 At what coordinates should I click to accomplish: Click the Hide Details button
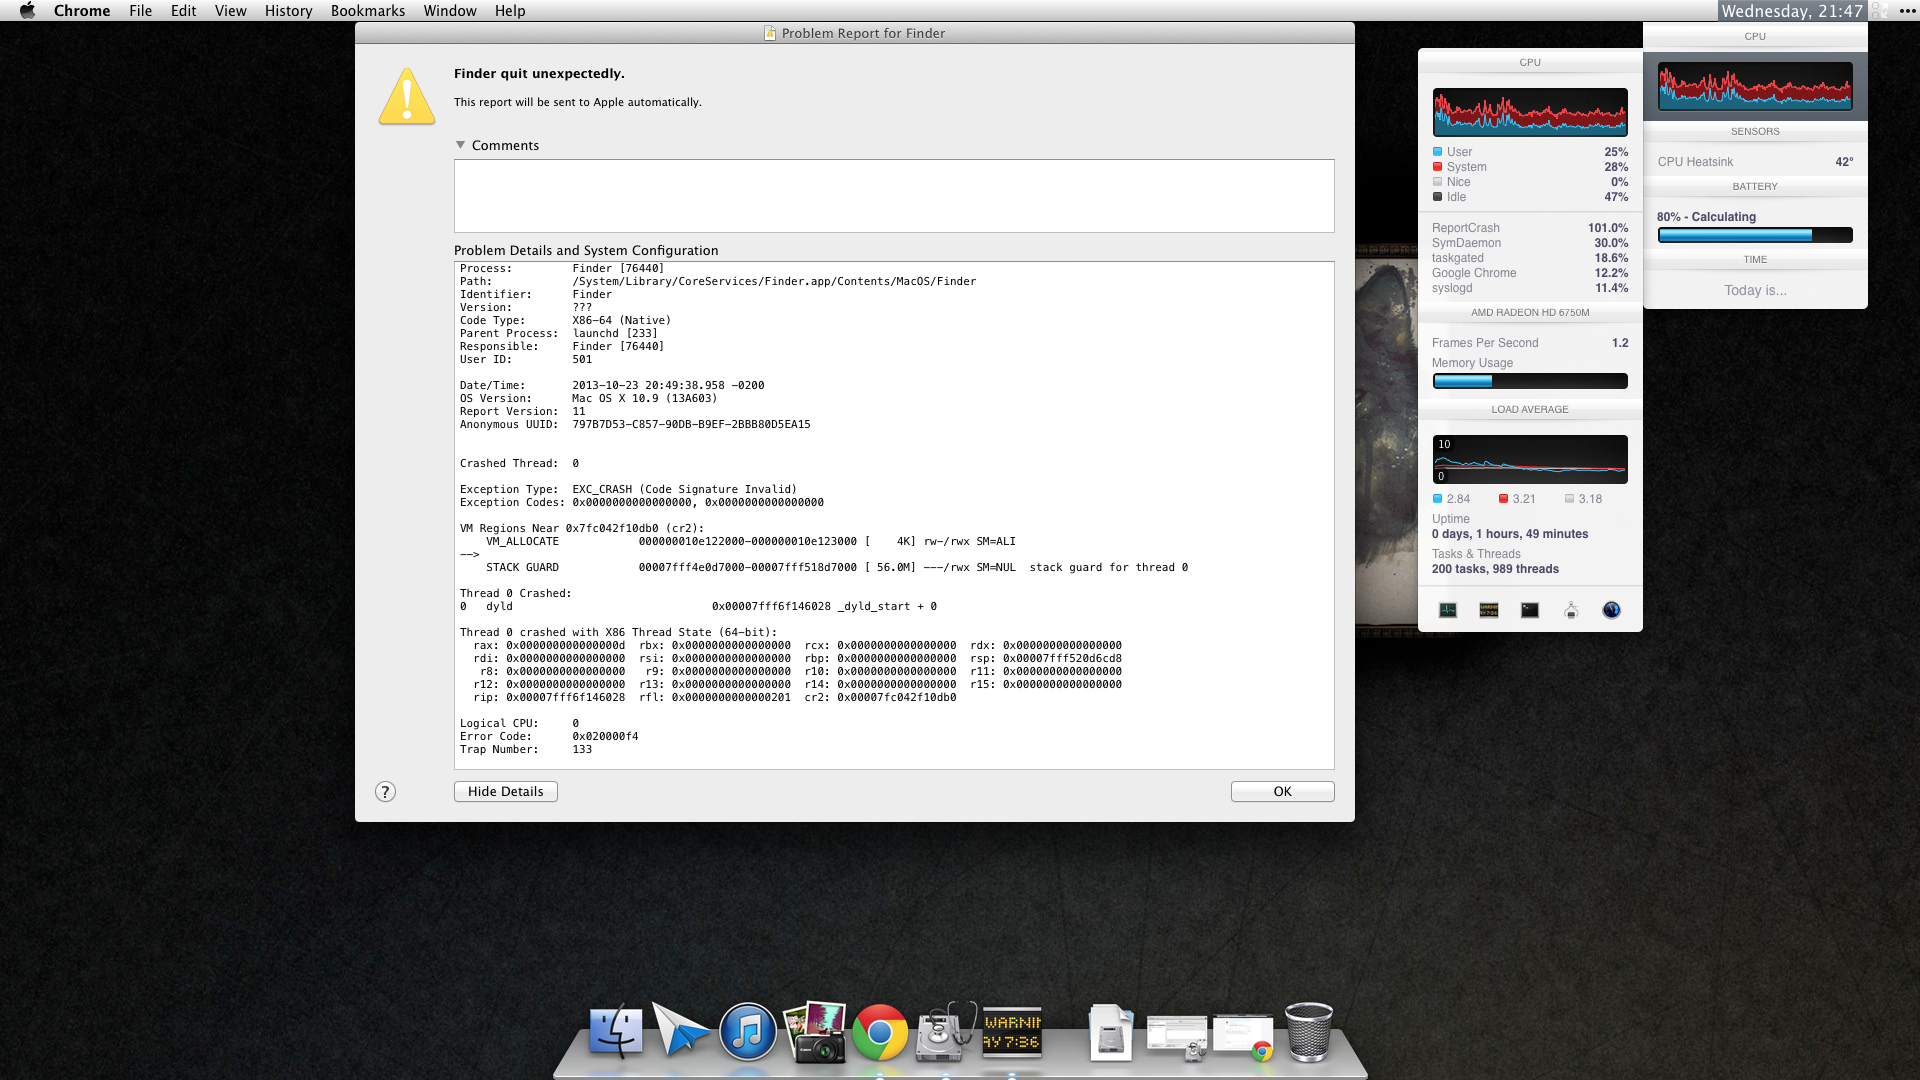click(x=505, y=792)
